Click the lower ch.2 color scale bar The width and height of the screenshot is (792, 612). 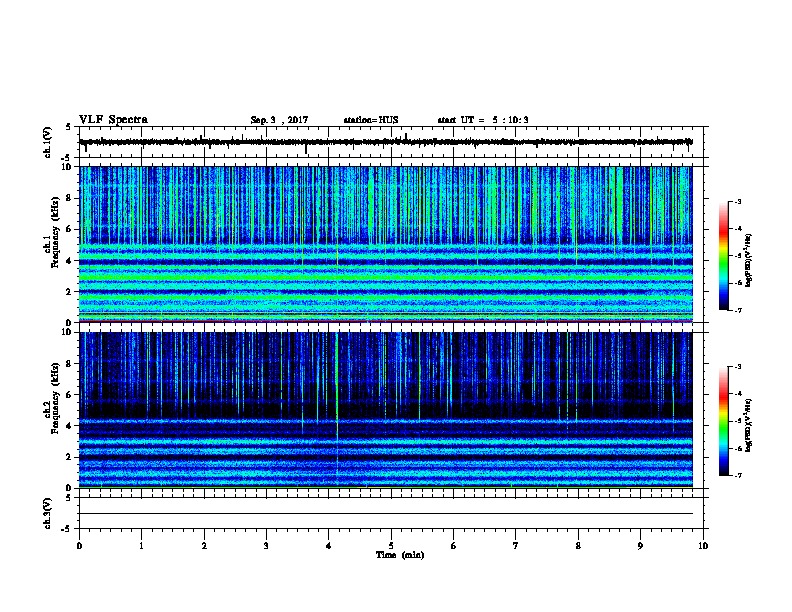pyautogui.click(x=723, y=421)
